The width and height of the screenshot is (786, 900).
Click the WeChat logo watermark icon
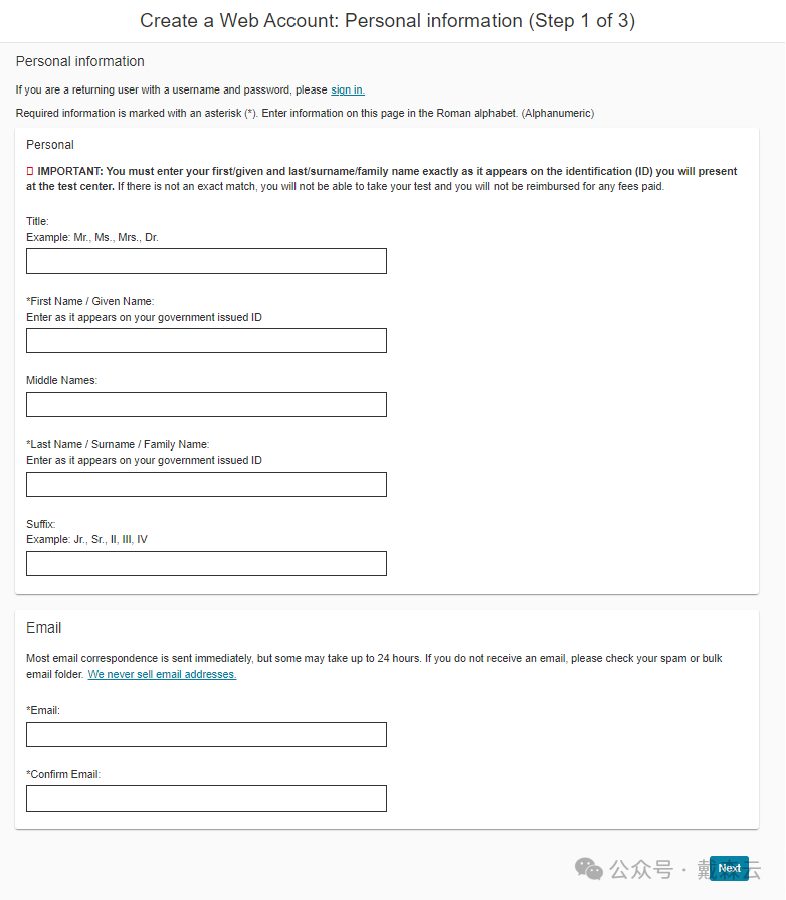coord(588,869)
